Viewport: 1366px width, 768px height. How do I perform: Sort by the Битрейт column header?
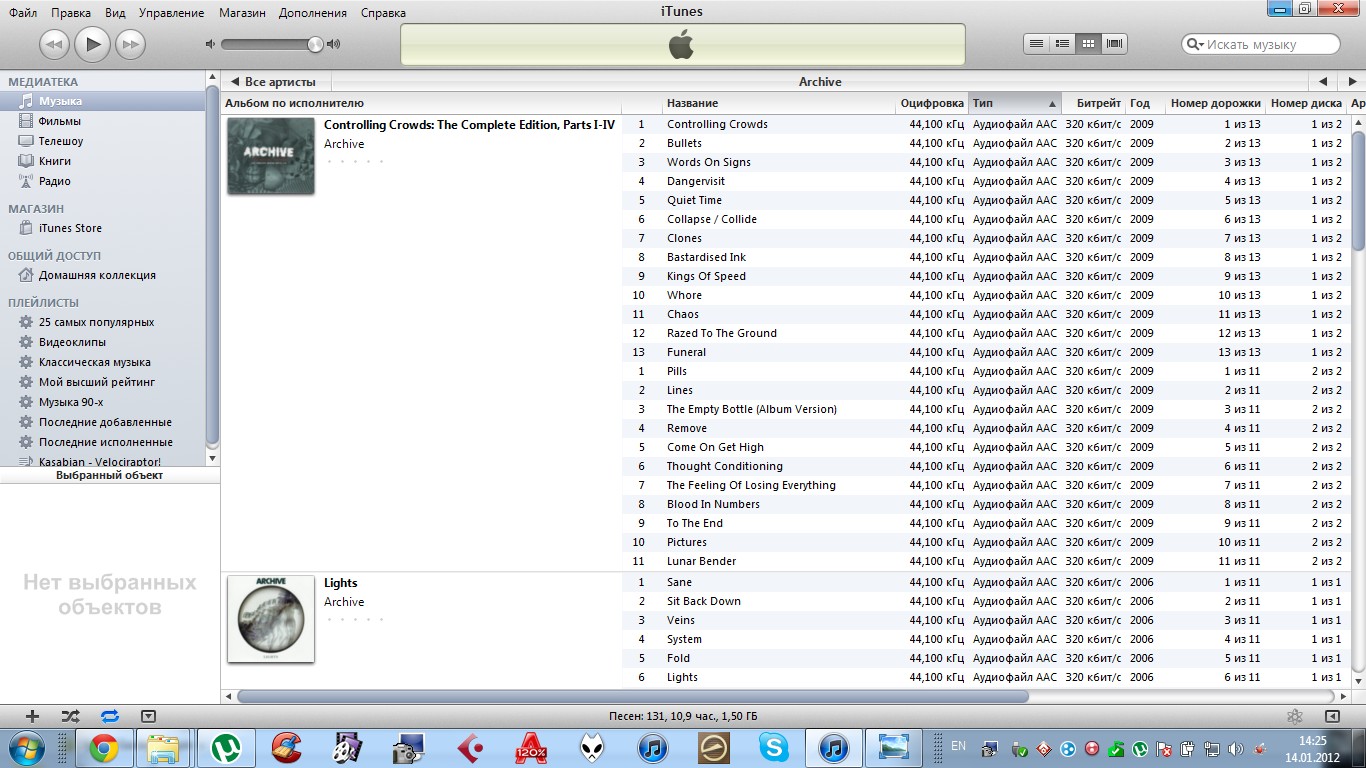pyautogui.click(x=1093, y=103)
